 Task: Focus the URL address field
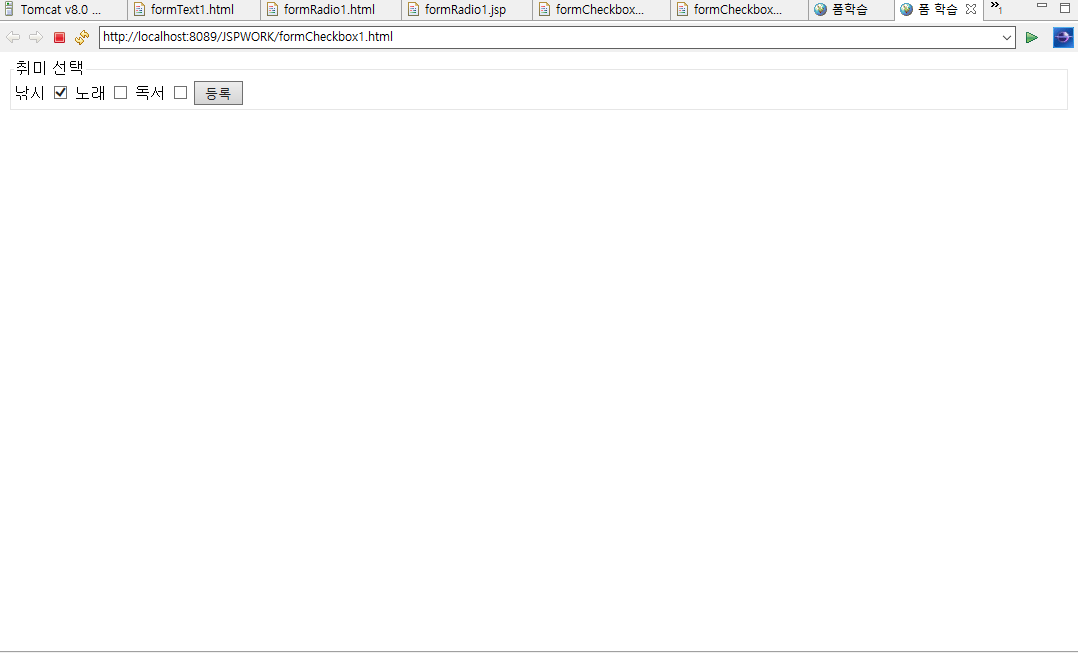[x=550, y=37]
